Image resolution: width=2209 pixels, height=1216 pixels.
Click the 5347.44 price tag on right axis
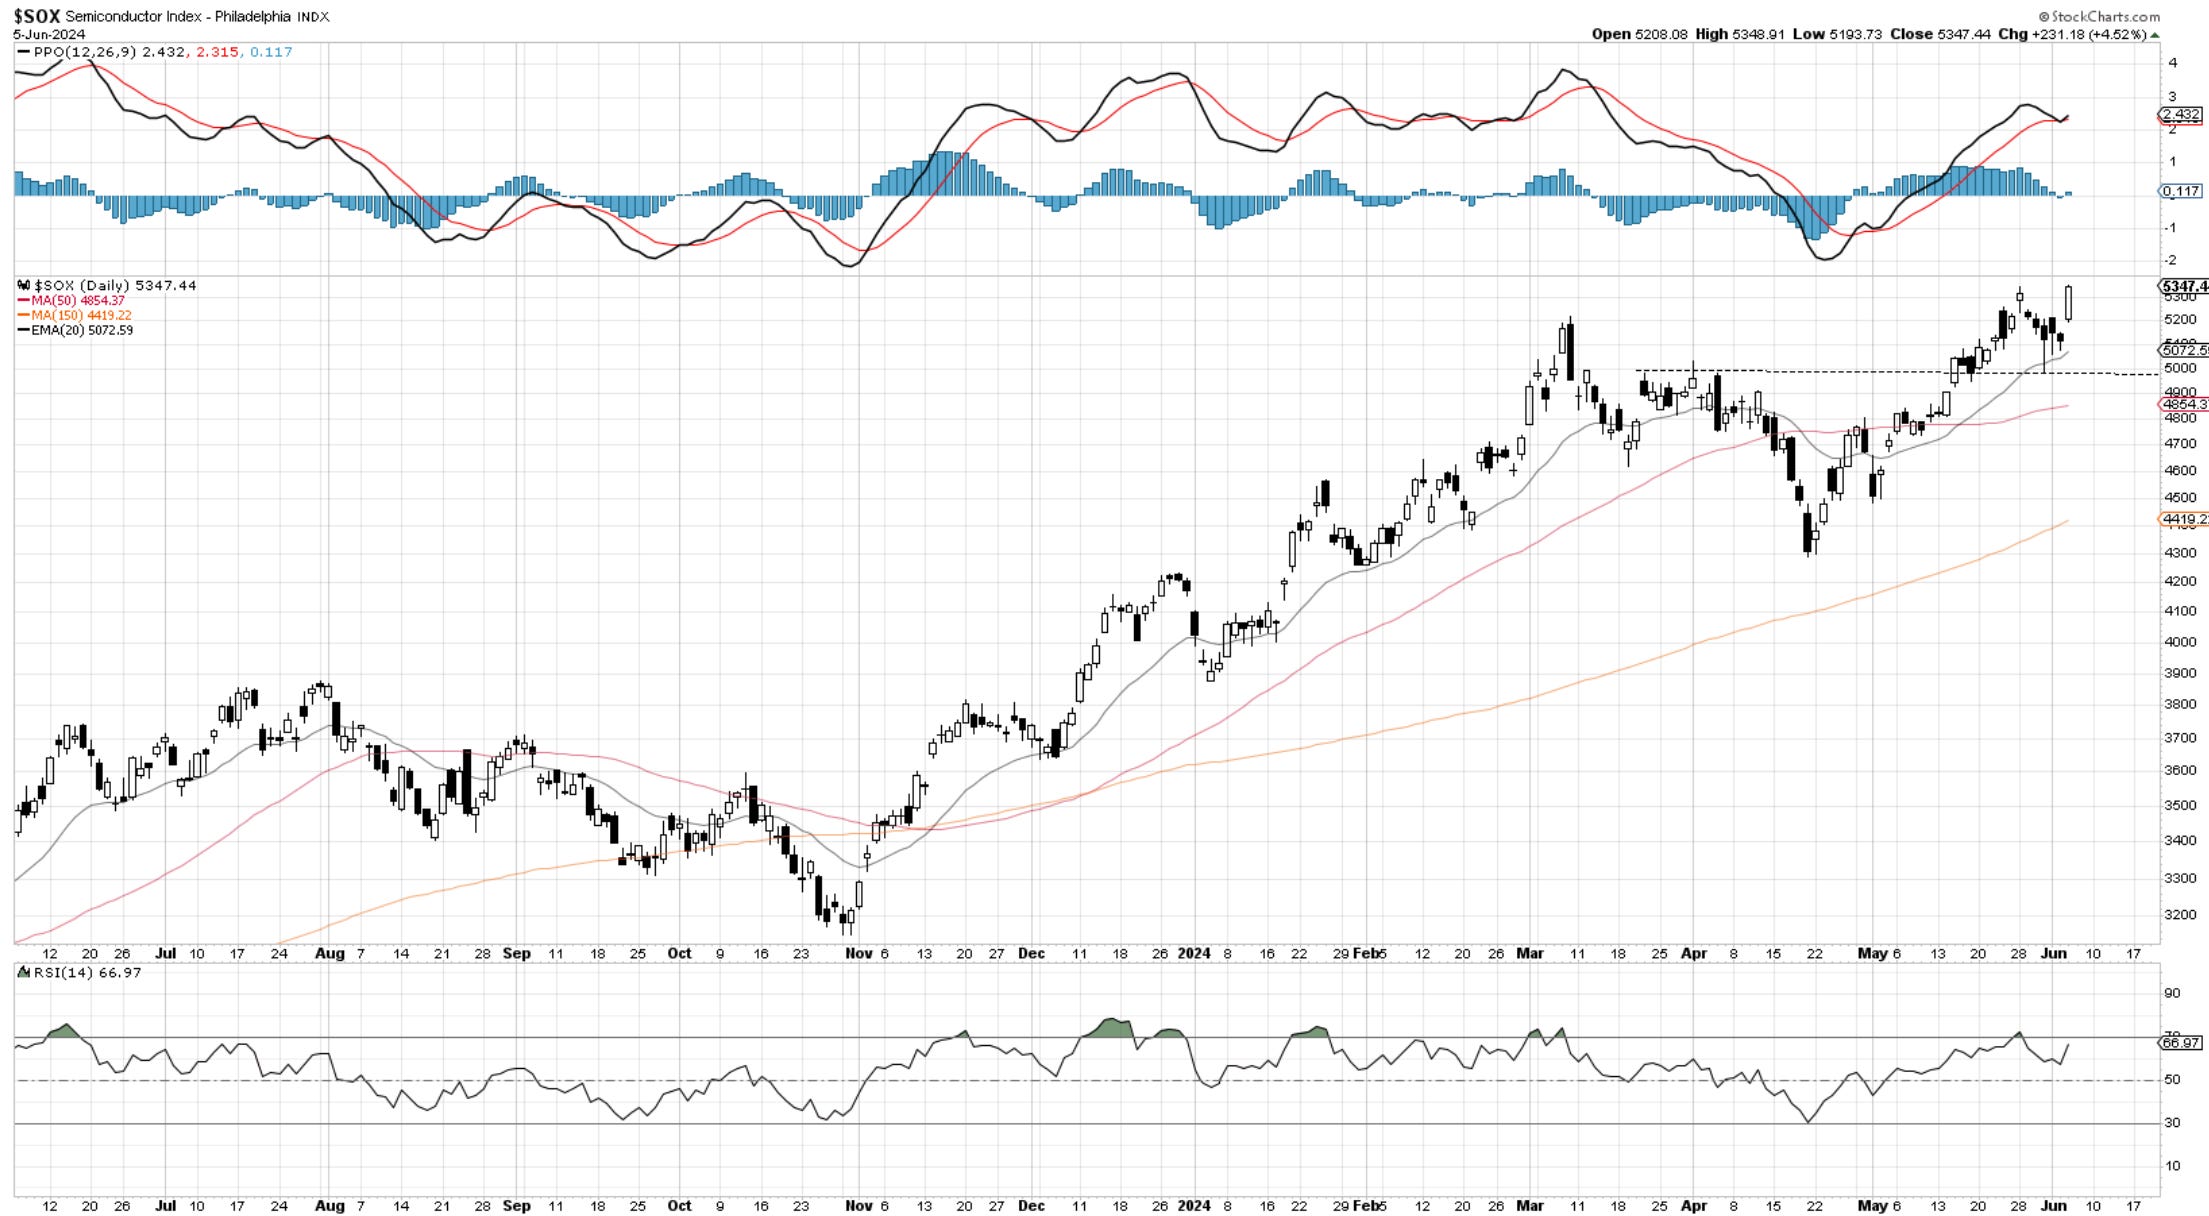pos(2184,287)
